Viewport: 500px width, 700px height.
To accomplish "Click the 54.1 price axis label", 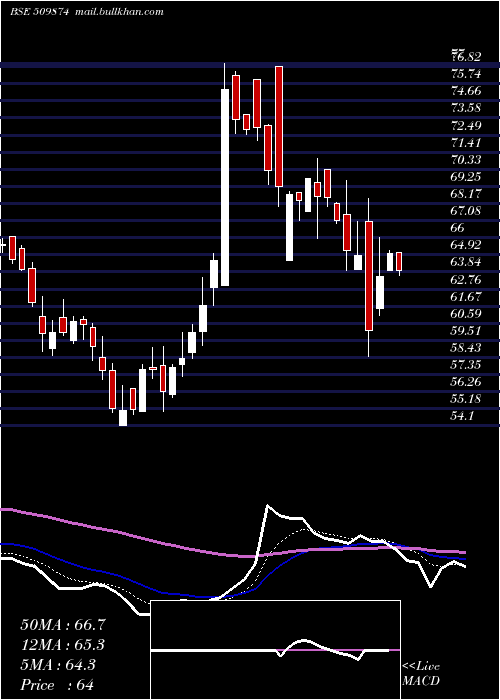I will pyautogui.click(x=462, y=416).
